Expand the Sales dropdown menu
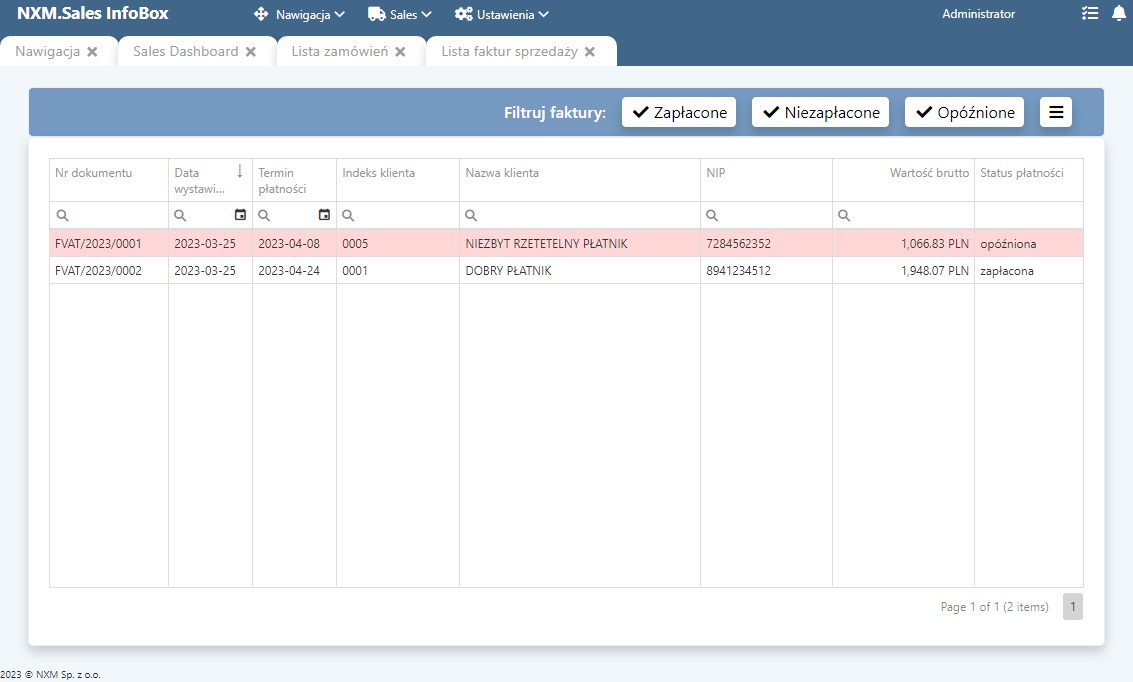The width and height of the screenshot is (1133, 682). coord(400,15)
